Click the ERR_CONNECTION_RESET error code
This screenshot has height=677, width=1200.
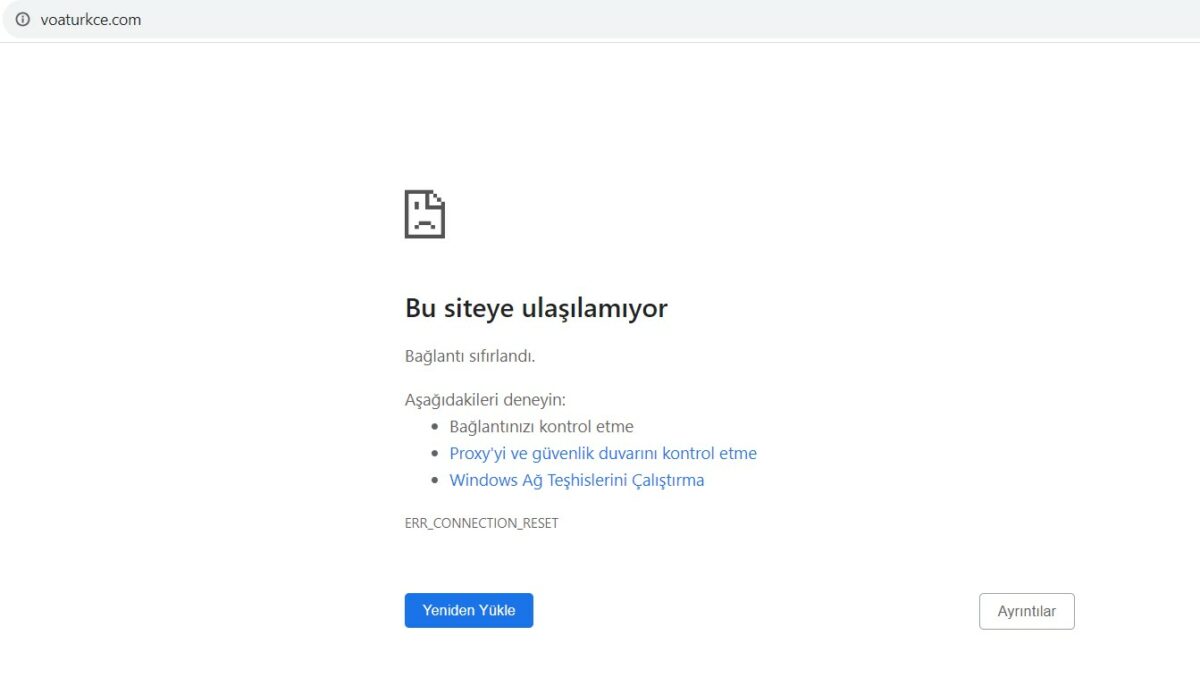point(481,523)
